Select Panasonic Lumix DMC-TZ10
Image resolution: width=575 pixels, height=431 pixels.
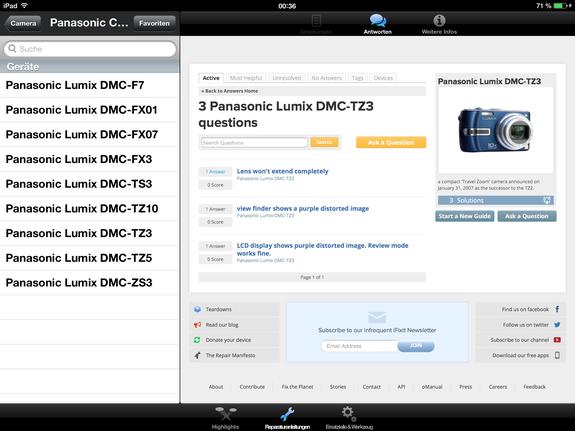click(89, 208)
